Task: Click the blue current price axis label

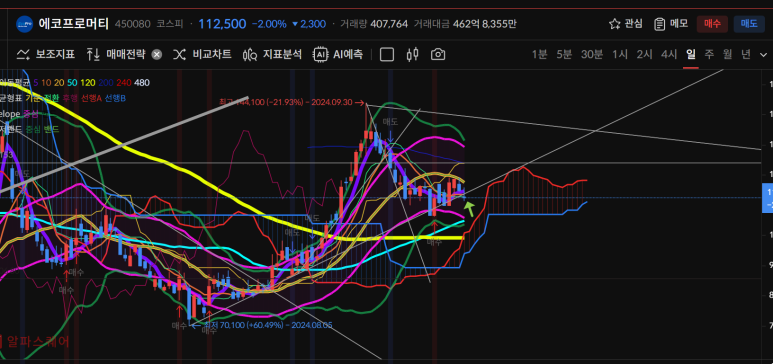Action: [767, 198]
